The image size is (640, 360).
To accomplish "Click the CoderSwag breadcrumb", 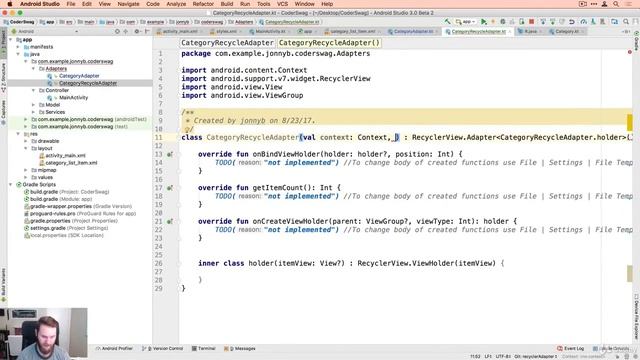I will pyautogui.click(x=19, y=22).
